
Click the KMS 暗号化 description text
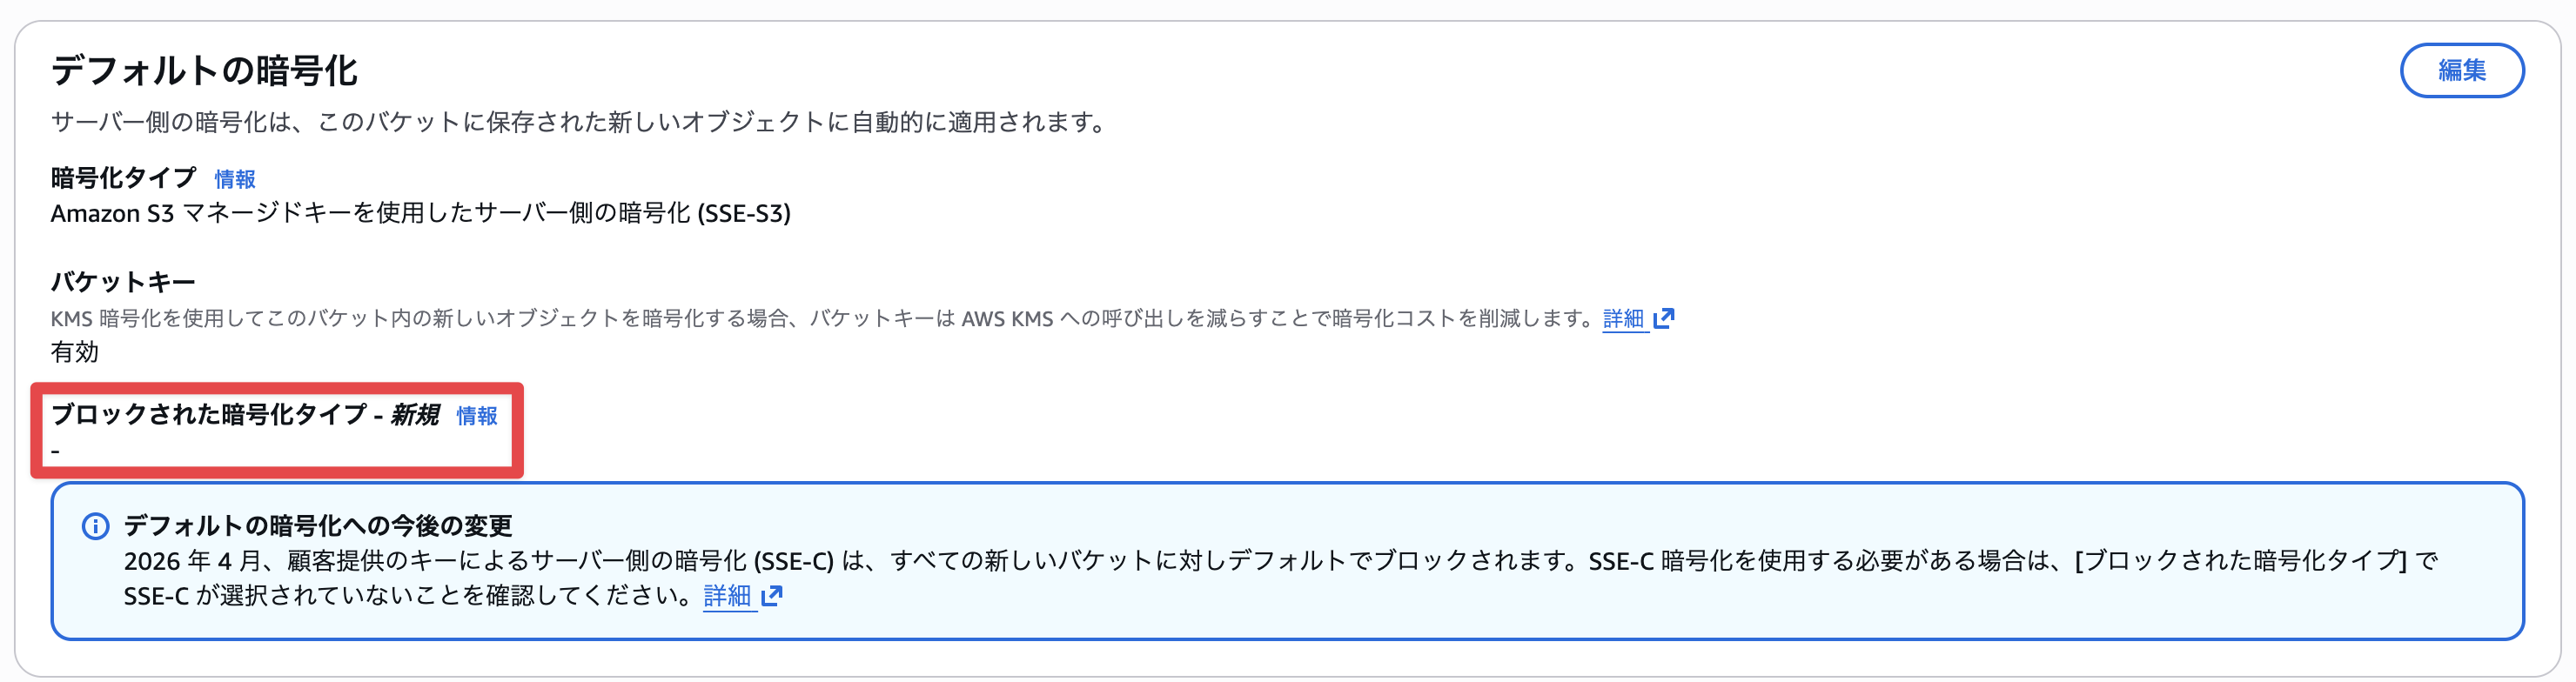pyautogui.click(x=820, y=318)
